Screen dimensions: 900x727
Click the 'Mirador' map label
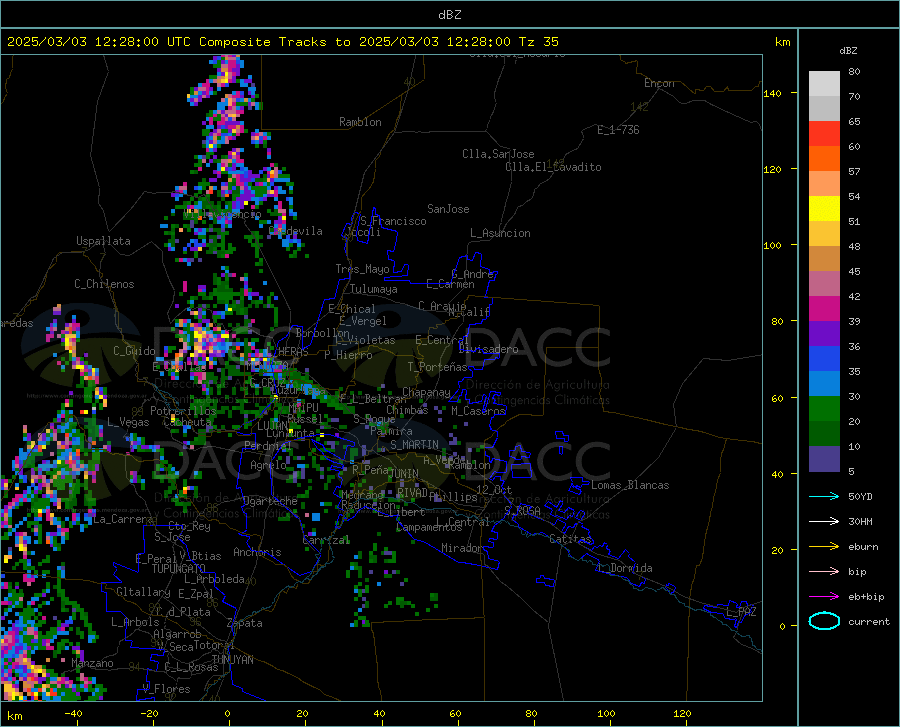point(461,548)
